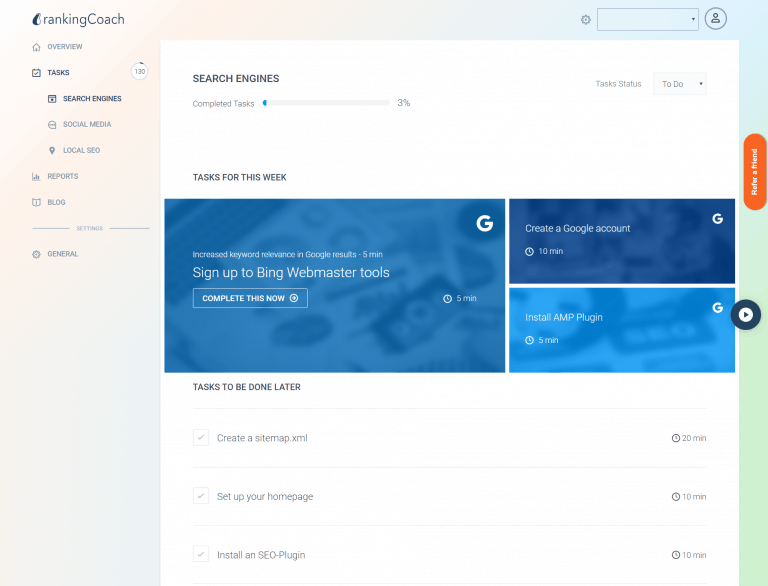This screenshot has width=768, height=586.
Task: Check the Install an SEO-Plugin task
Action: [201, 554]
